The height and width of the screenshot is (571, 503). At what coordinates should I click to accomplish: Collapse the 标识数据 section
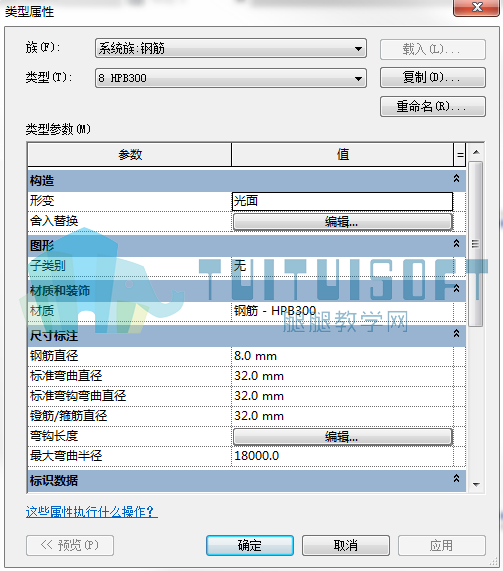tap(456, 479)
